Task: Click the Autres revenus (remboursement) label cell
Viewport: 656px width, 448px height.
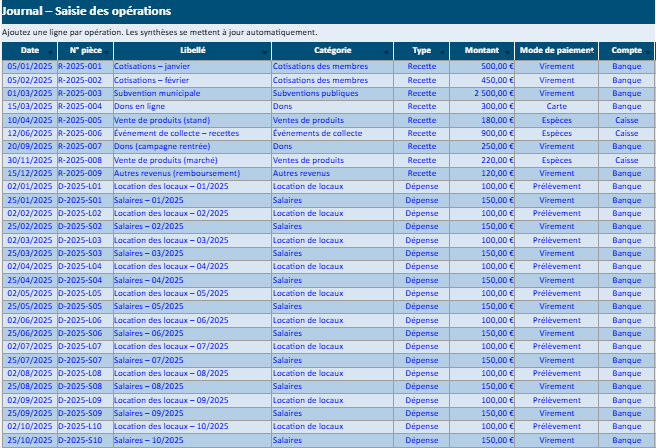Action: click(173, 173)
